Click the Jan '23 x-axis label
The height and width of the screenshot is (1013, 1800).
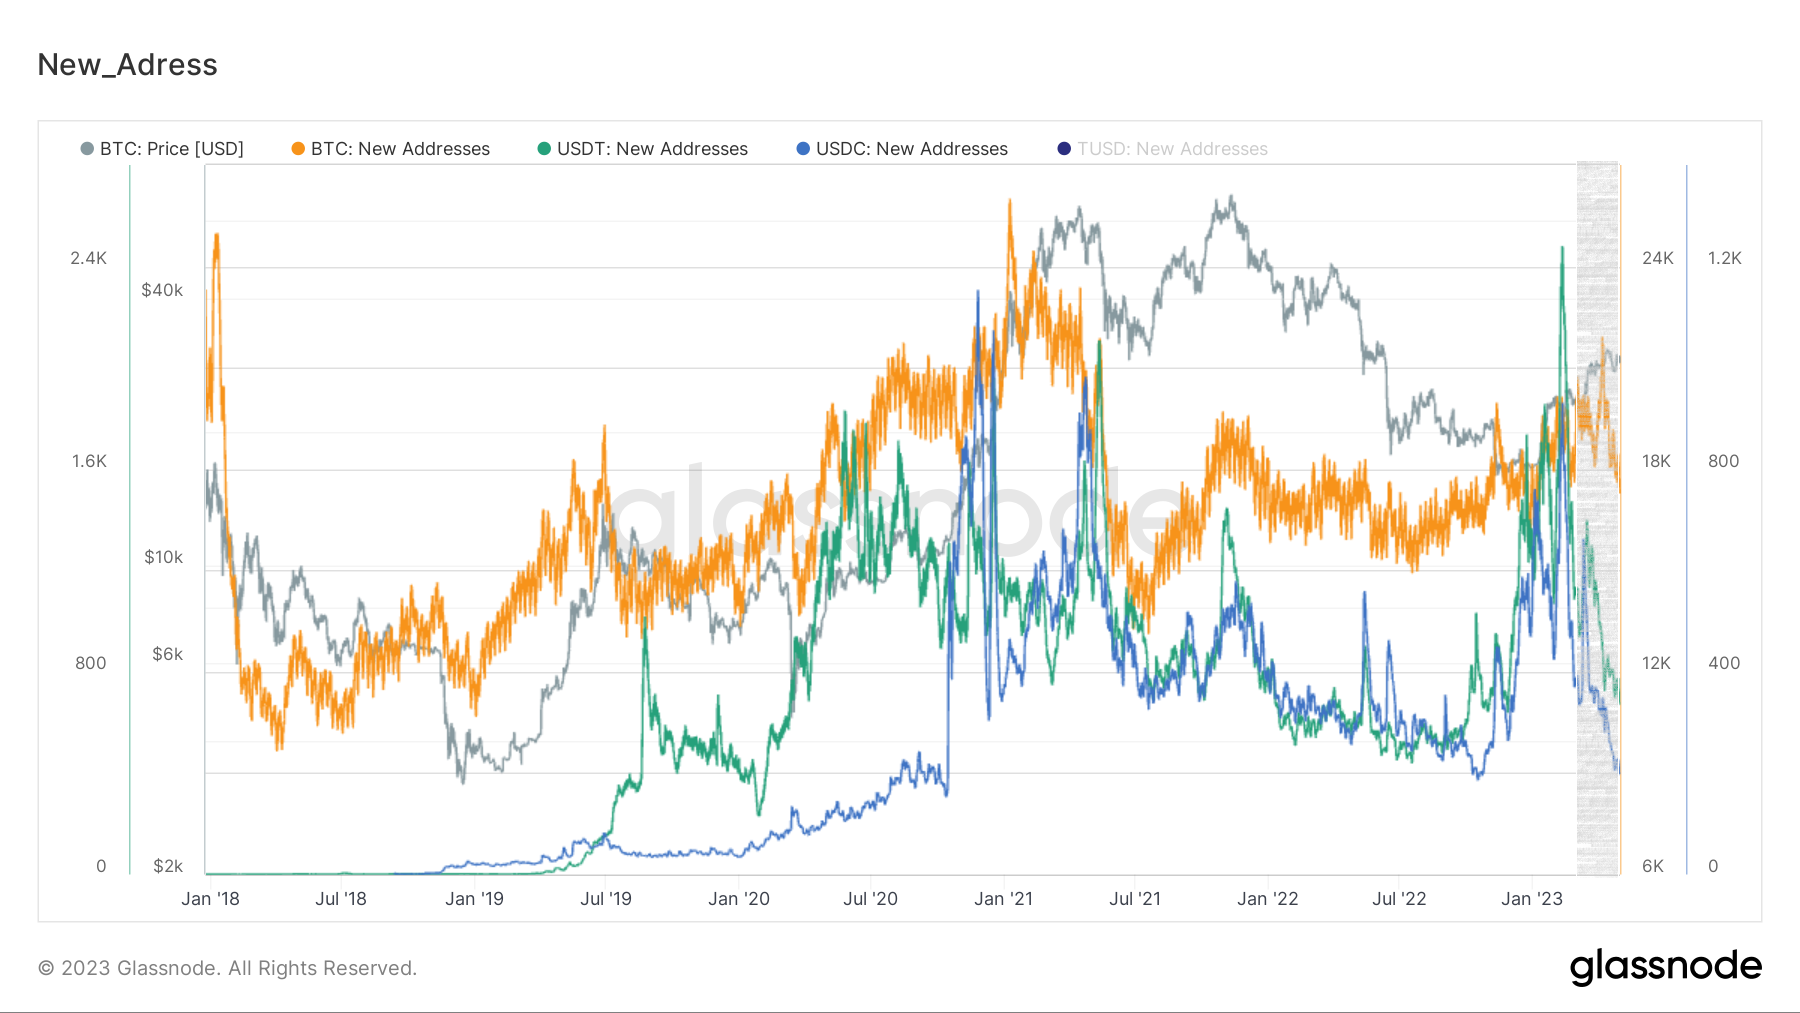coord(1531,899)
